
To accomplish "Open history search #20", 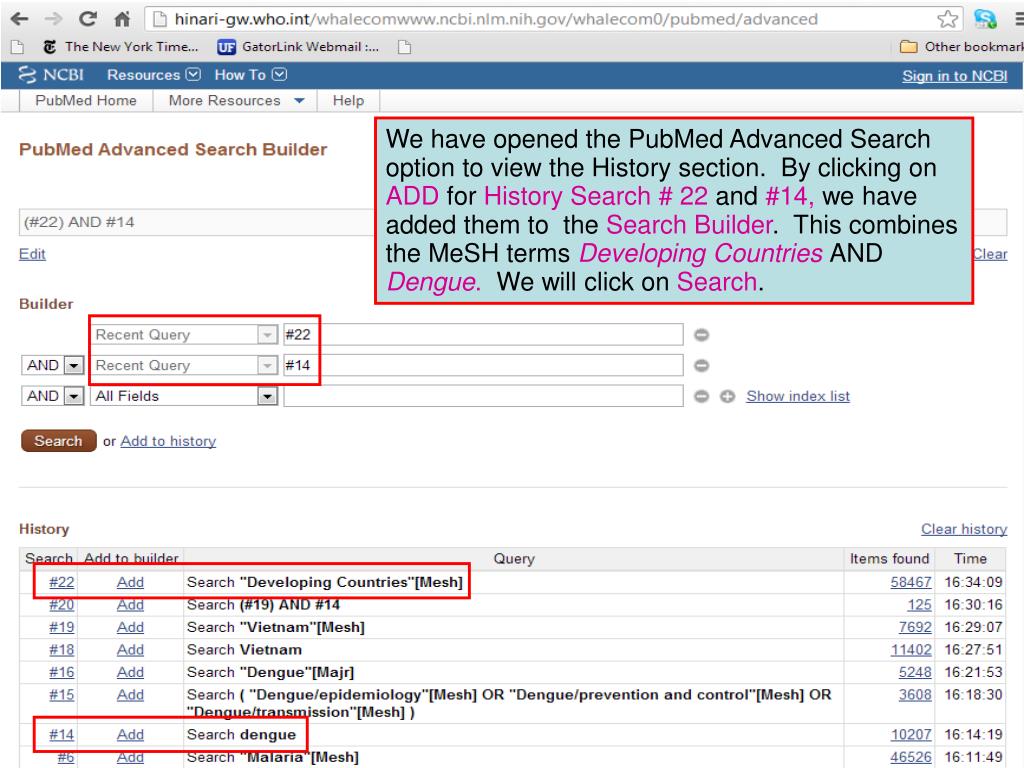I will [x=61, y=605].
